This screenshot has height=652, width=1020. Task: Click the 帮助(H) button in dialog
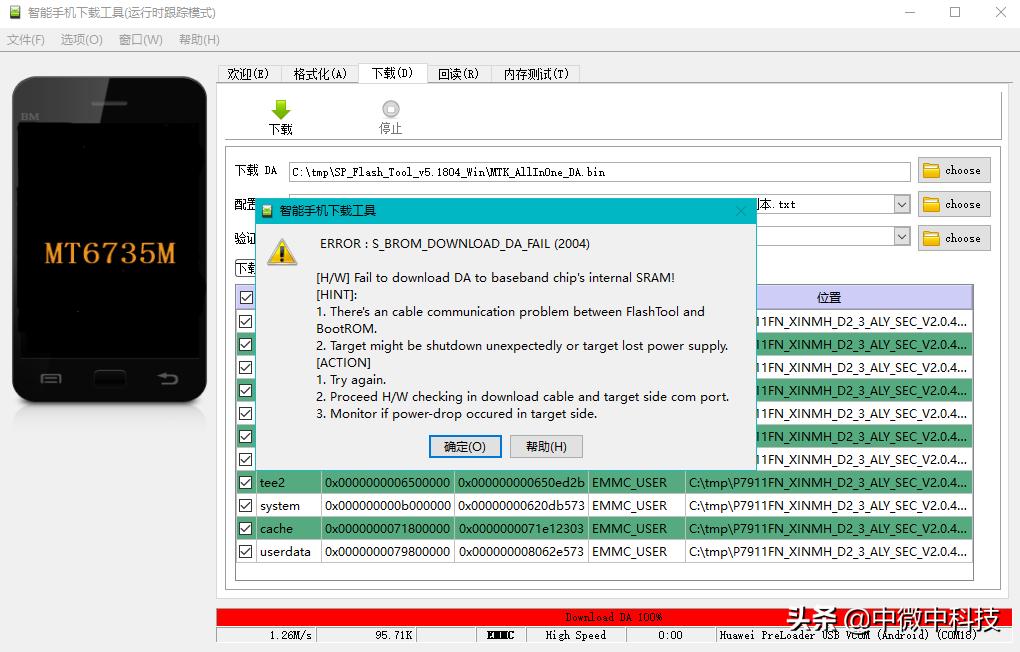[545, 447]
